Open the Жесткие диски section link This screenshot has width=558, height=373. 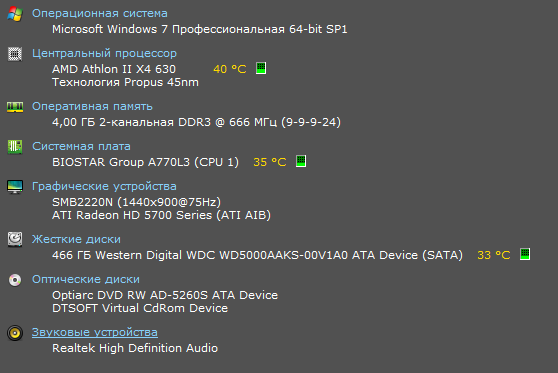[x=76, y=239]
